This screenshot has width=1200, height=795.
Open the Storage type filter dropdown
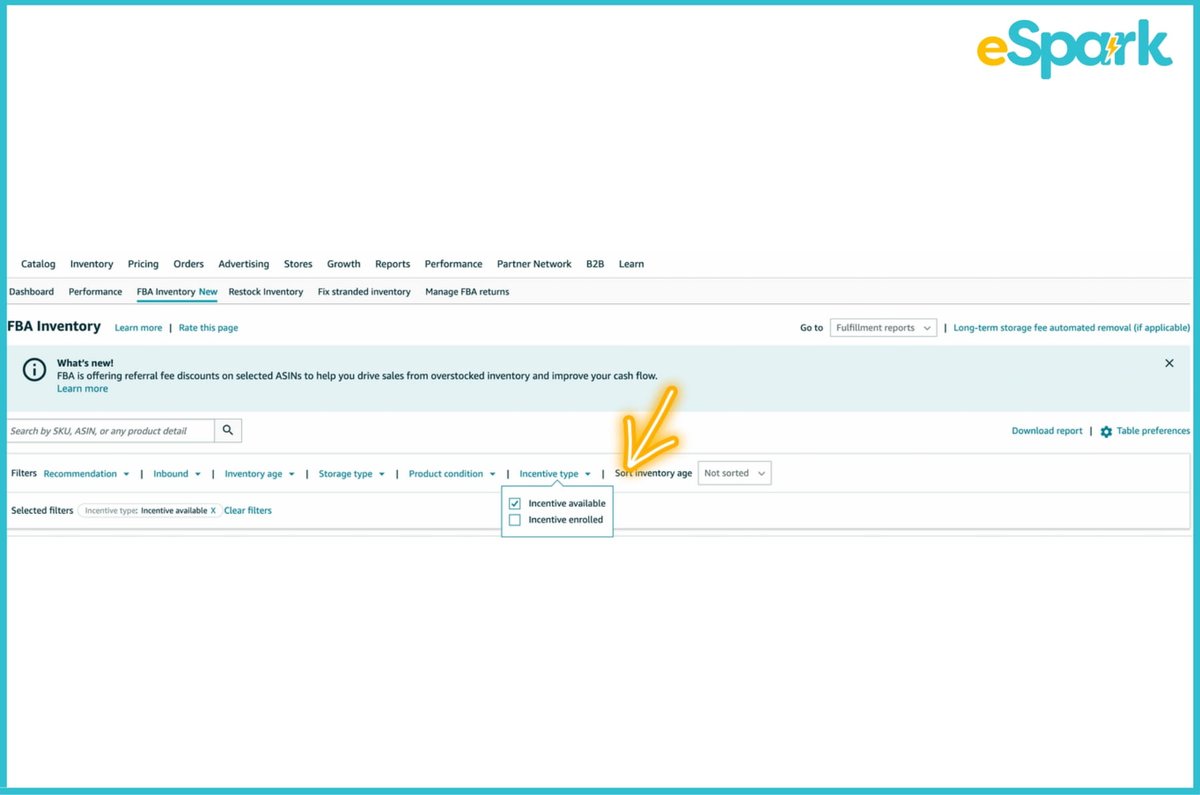pyautogui.click(x=352, y=474)
